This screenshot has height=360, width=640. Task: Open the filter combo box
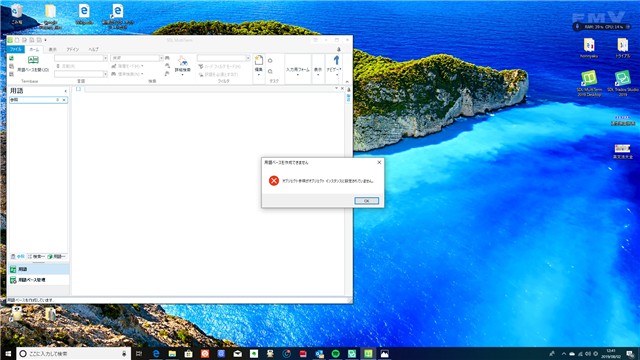(x=224, y=58)
